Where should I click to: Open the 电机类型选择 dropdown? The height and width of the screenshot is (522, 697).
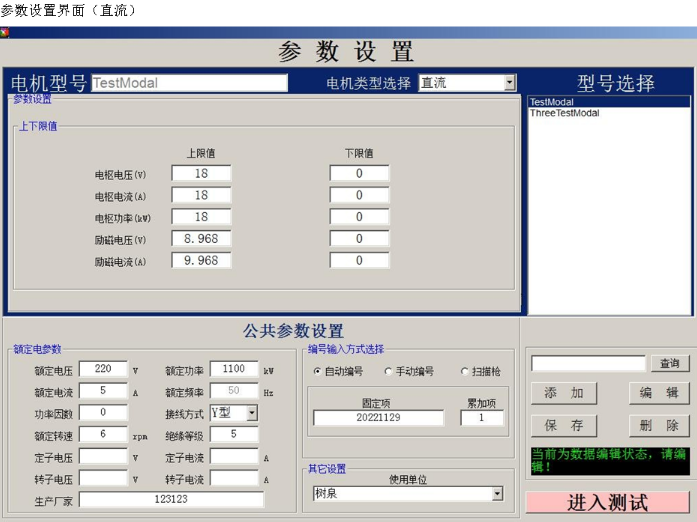pos(509,83)
